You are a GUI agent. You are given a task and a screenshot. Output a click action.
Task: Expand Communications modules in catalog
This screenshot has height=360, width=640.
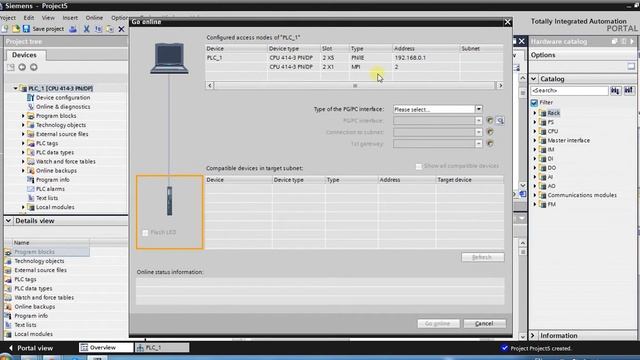tap(535, 195)
